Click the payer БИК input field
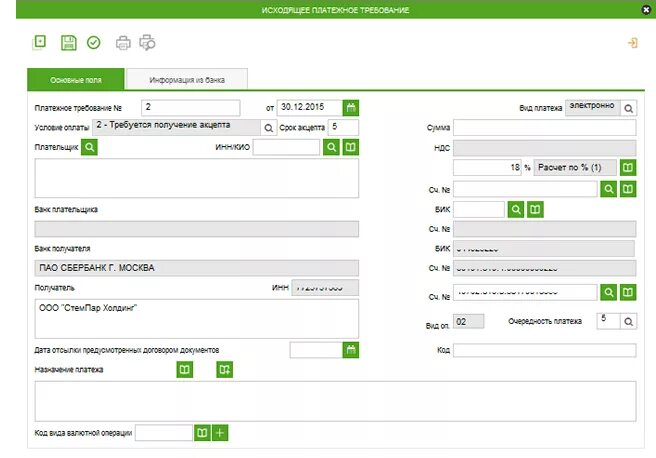 tap(479, 209)
